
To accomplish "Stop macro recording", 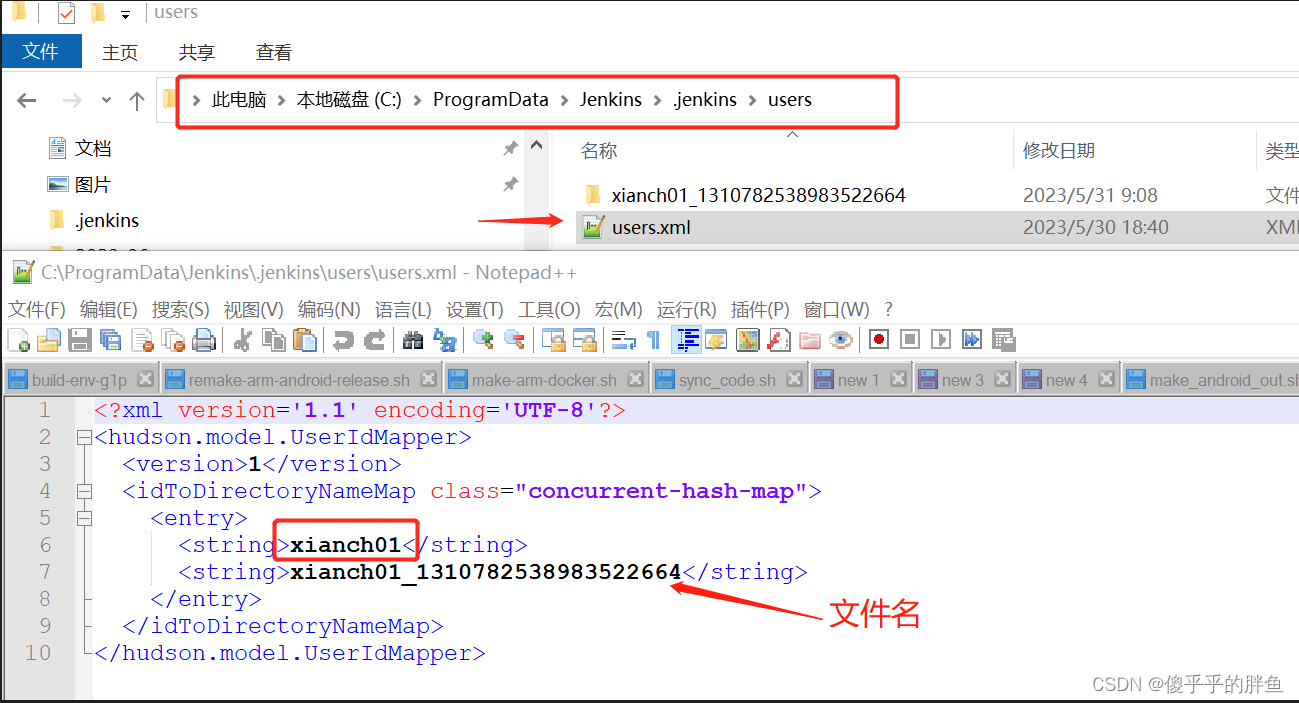I will coord(910,340).
